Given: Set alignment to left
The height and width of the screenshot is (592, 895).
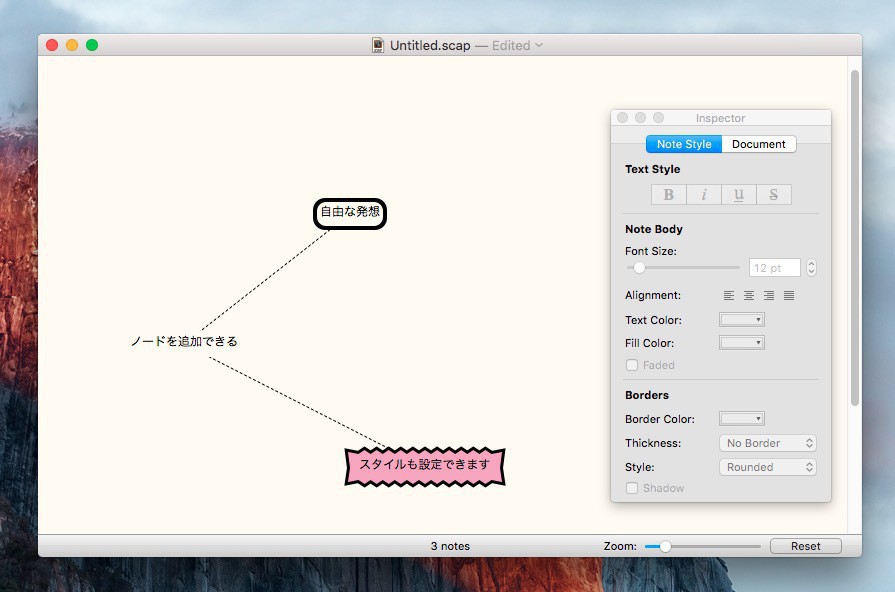Looking at the screenshot, I should (x=729, y=296).
